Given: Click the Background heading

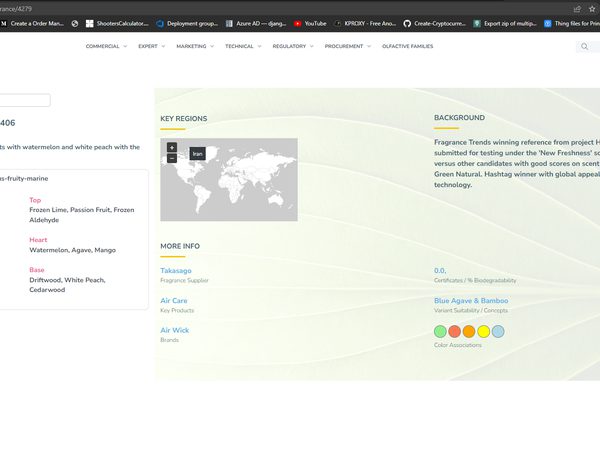Looking at the screenshot, I should tap(459, 118).
